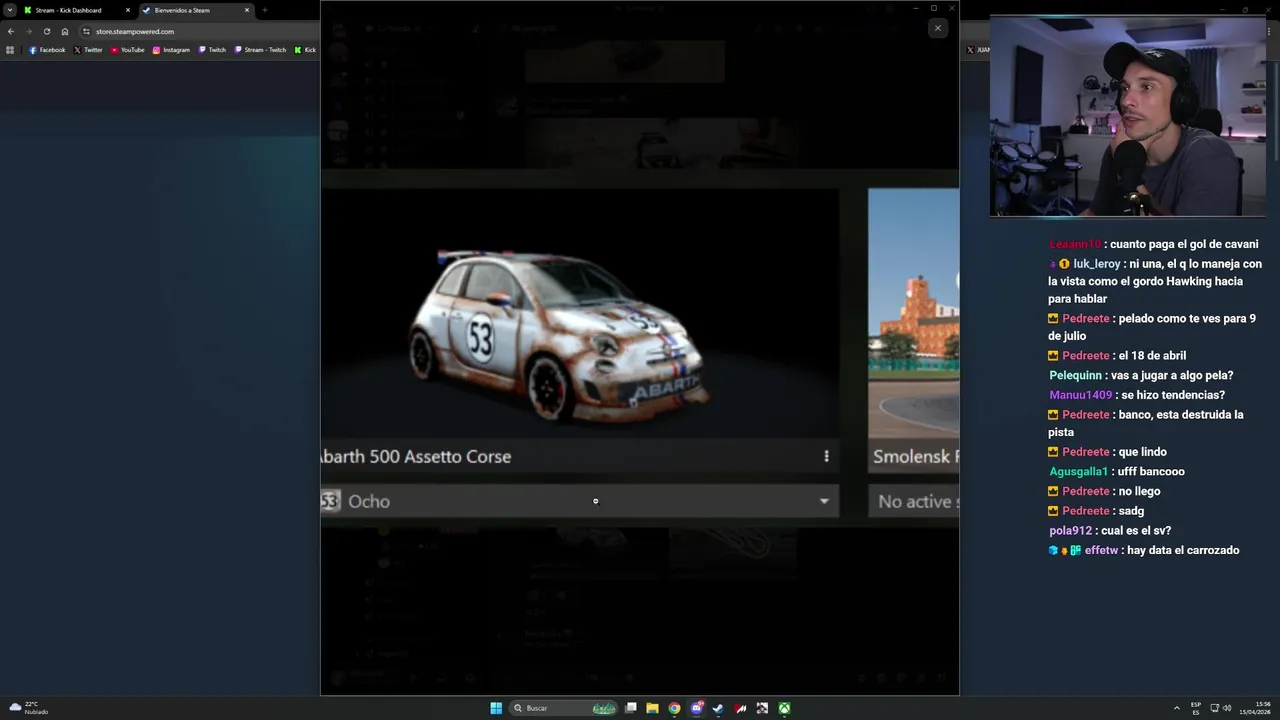This screenshot has width=1280, height=720.
Task: Close the enlarged image overlay with the X
Action: tap(938, 28)
